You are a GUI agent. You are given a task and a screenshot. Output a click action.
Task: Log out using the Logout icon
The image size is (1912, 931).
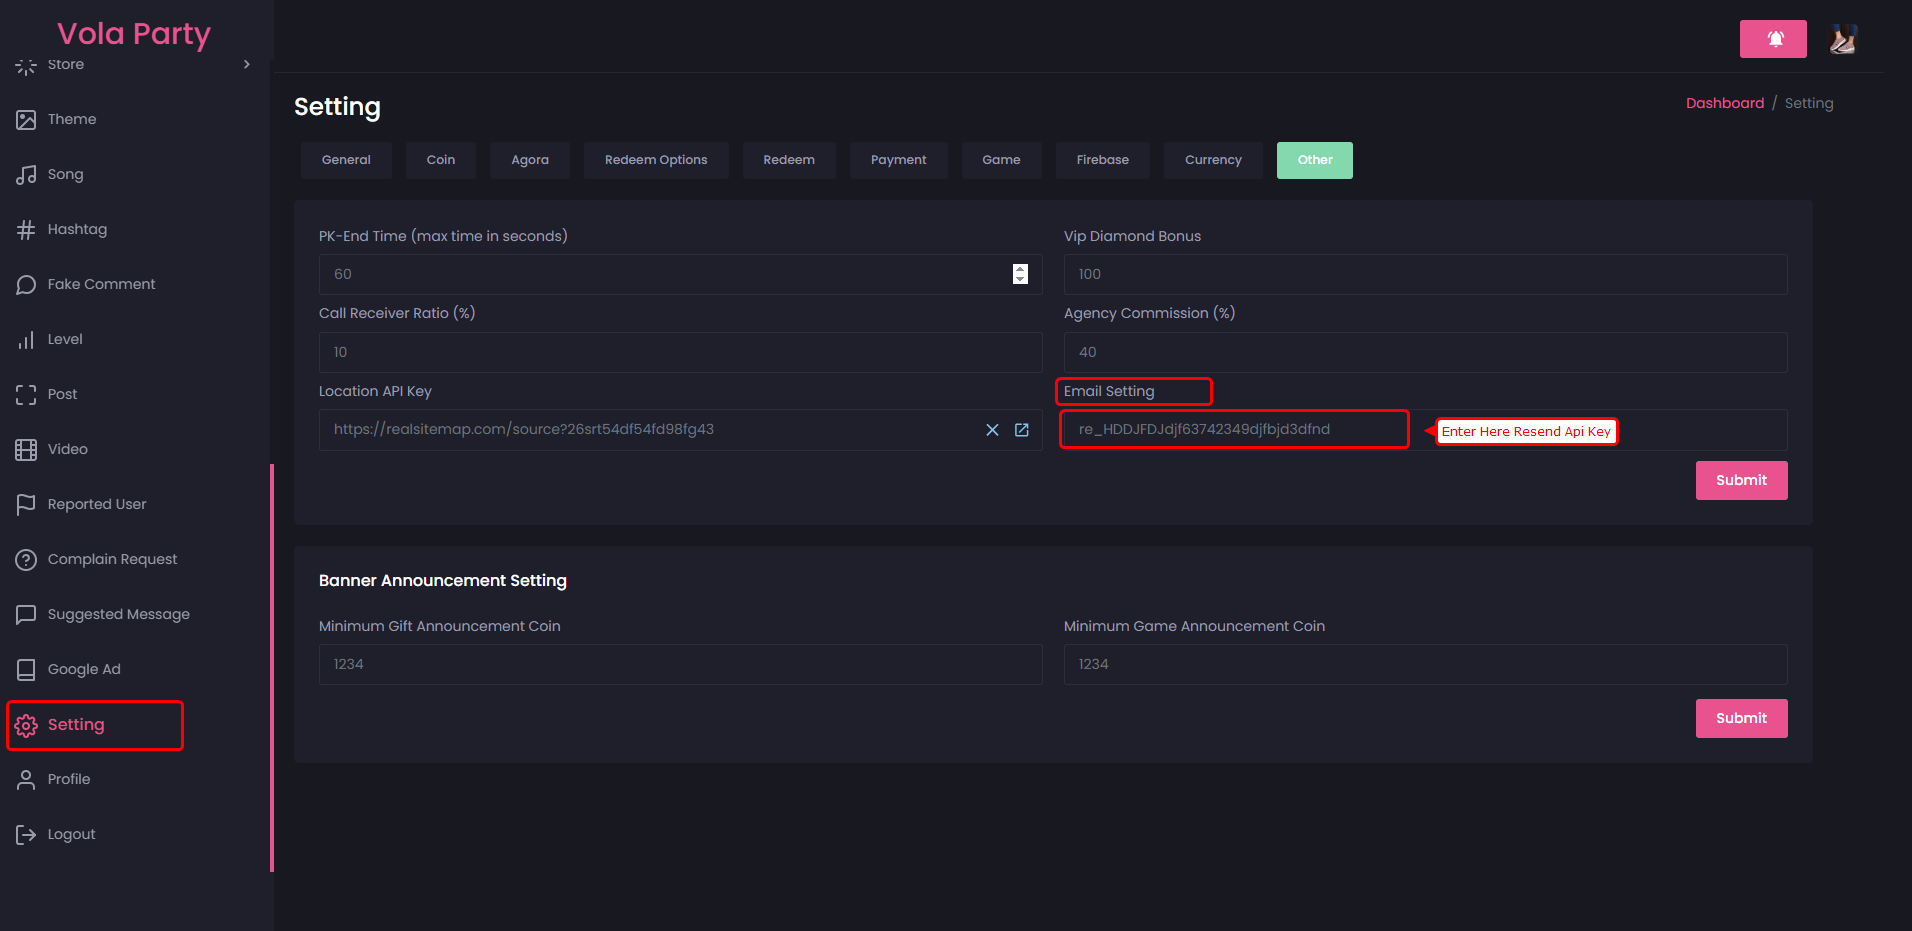click(x=26, y=835)
